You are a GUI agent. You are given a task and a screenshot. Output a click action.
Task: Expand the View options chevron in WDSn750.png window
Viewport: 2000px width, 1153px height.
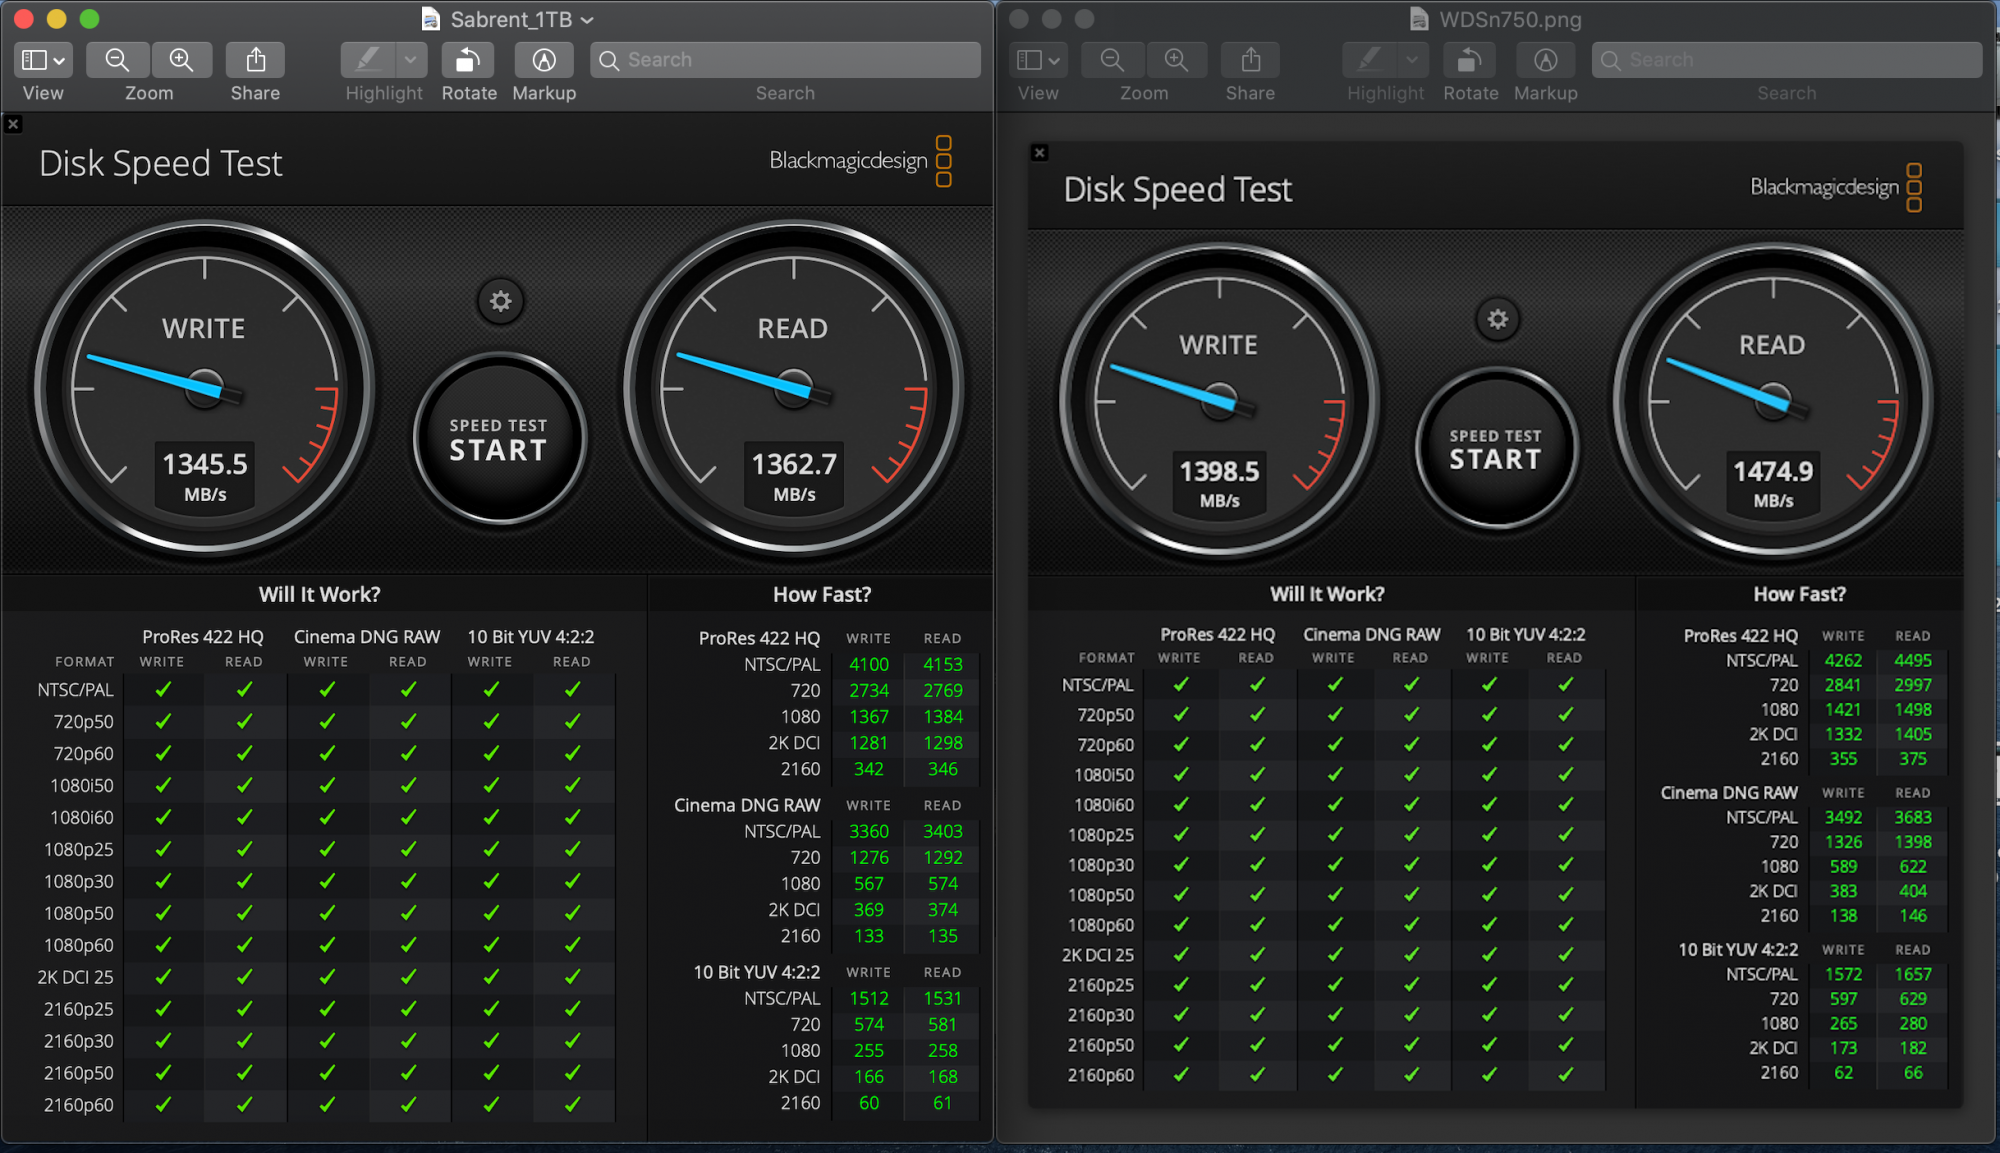coord(1055,61)
